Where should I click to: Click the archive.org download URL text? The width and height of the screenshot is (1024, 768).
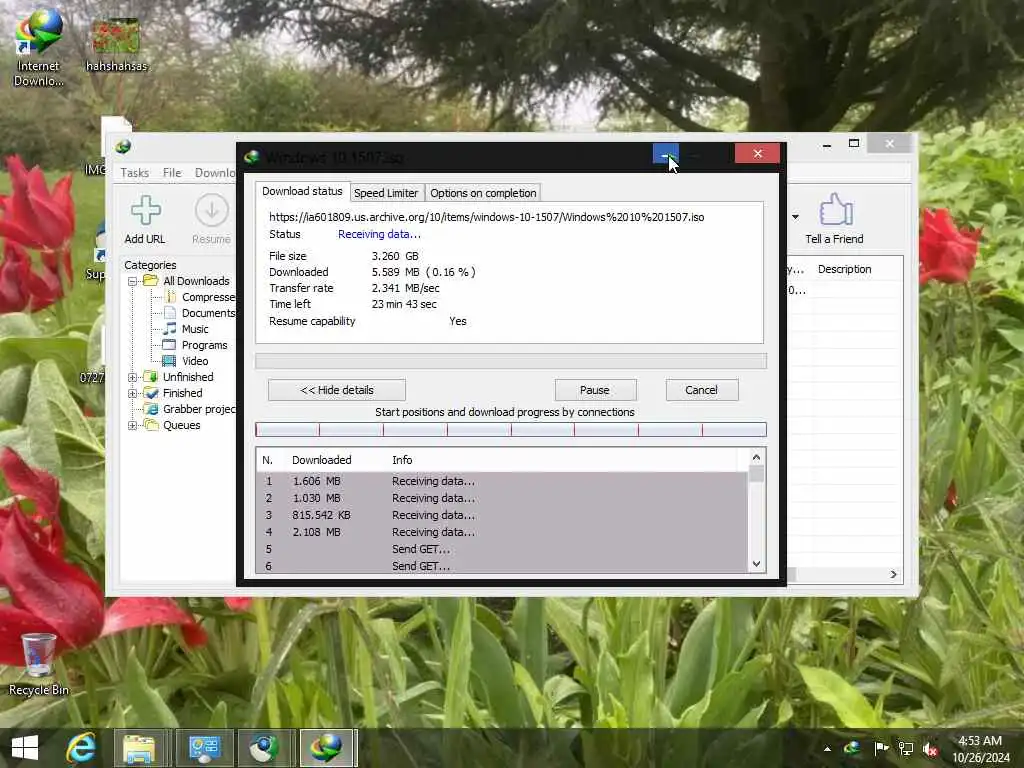(x=487, y=217)
